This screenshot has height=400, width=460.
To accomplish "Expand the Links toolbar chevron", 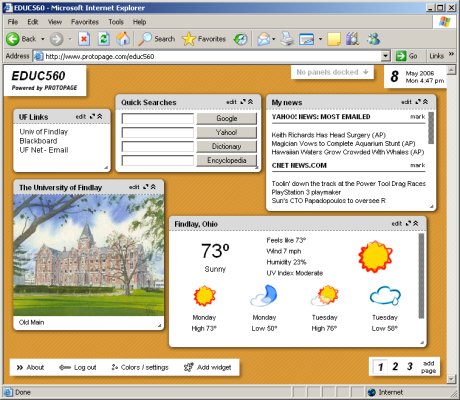I will point(451,54).
